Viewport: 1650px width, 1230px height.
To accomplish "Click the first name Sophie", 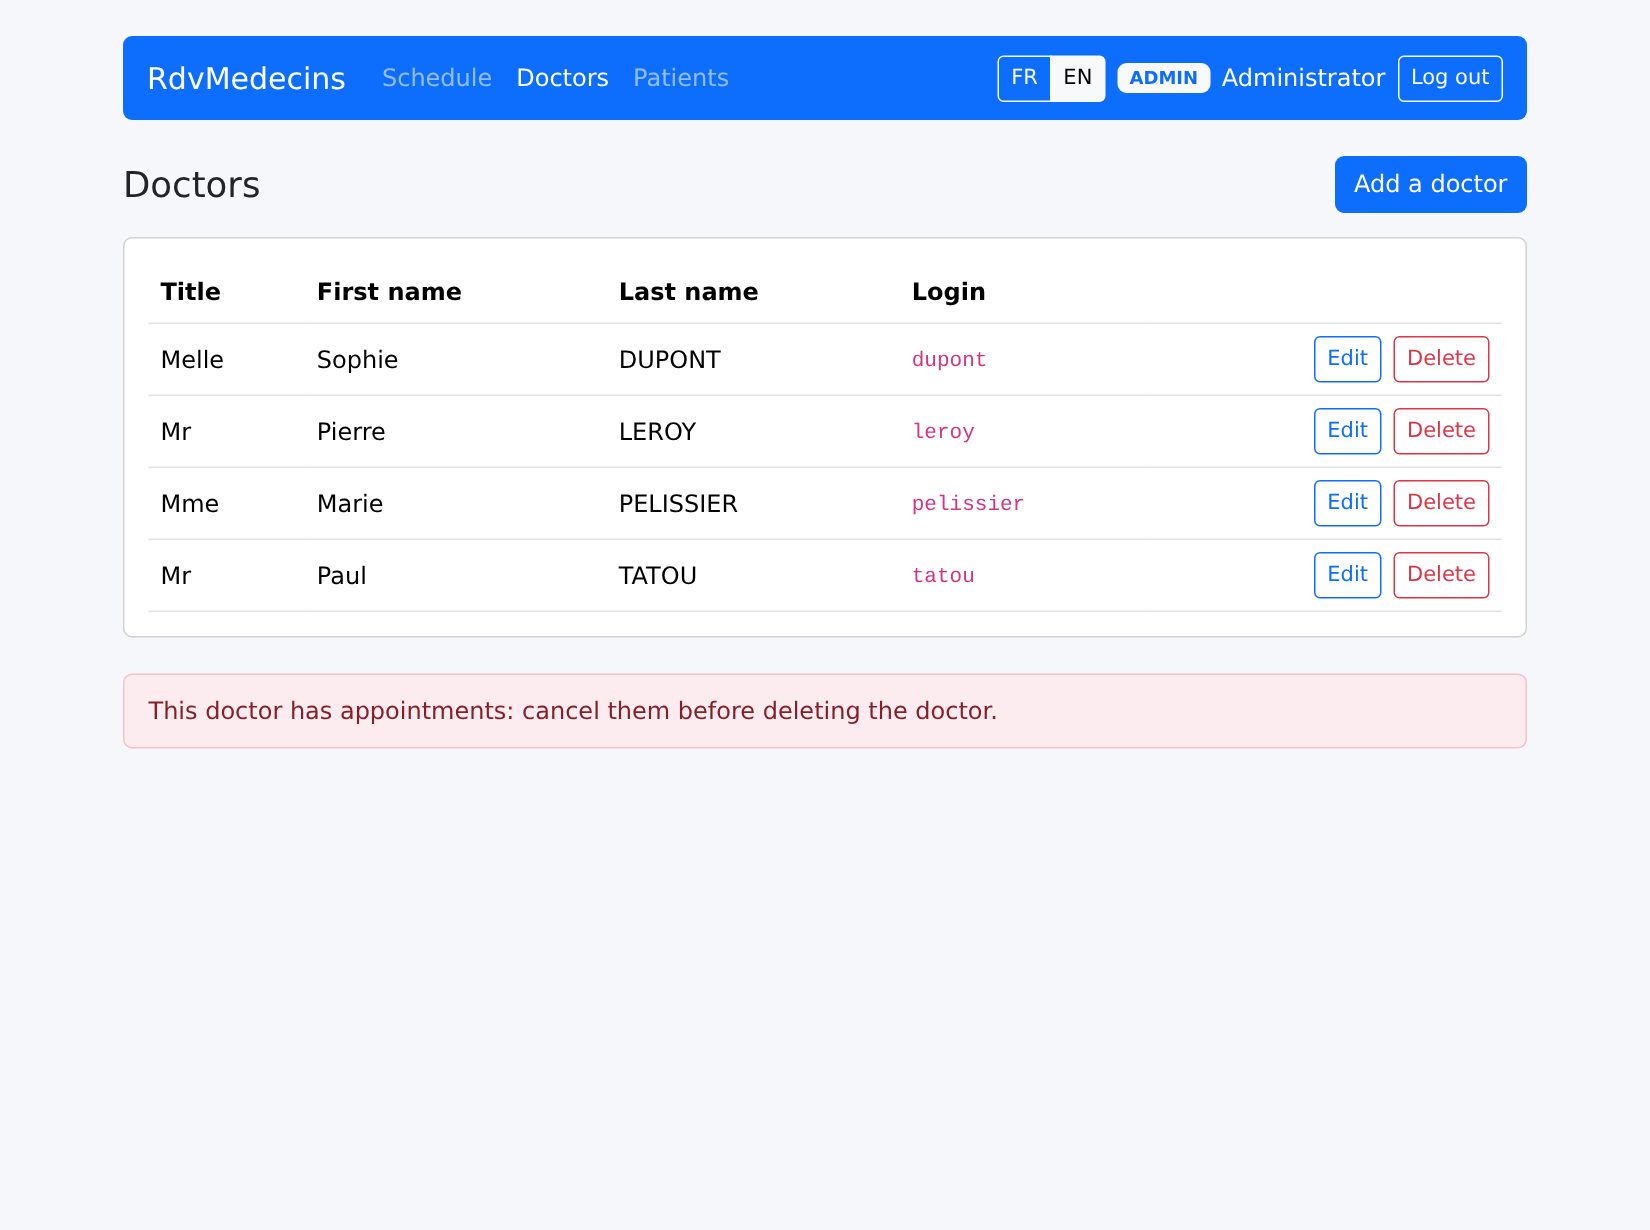I will click(x=357, y=360).
